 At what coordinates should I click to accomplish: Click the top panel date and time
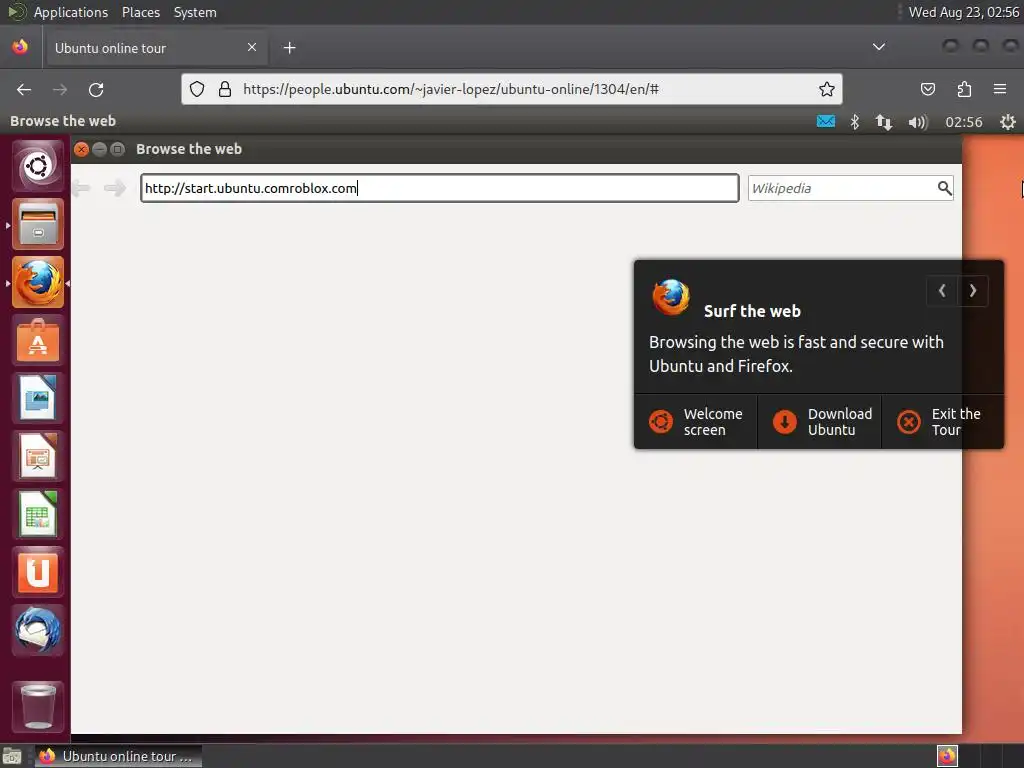pos(963,12)
